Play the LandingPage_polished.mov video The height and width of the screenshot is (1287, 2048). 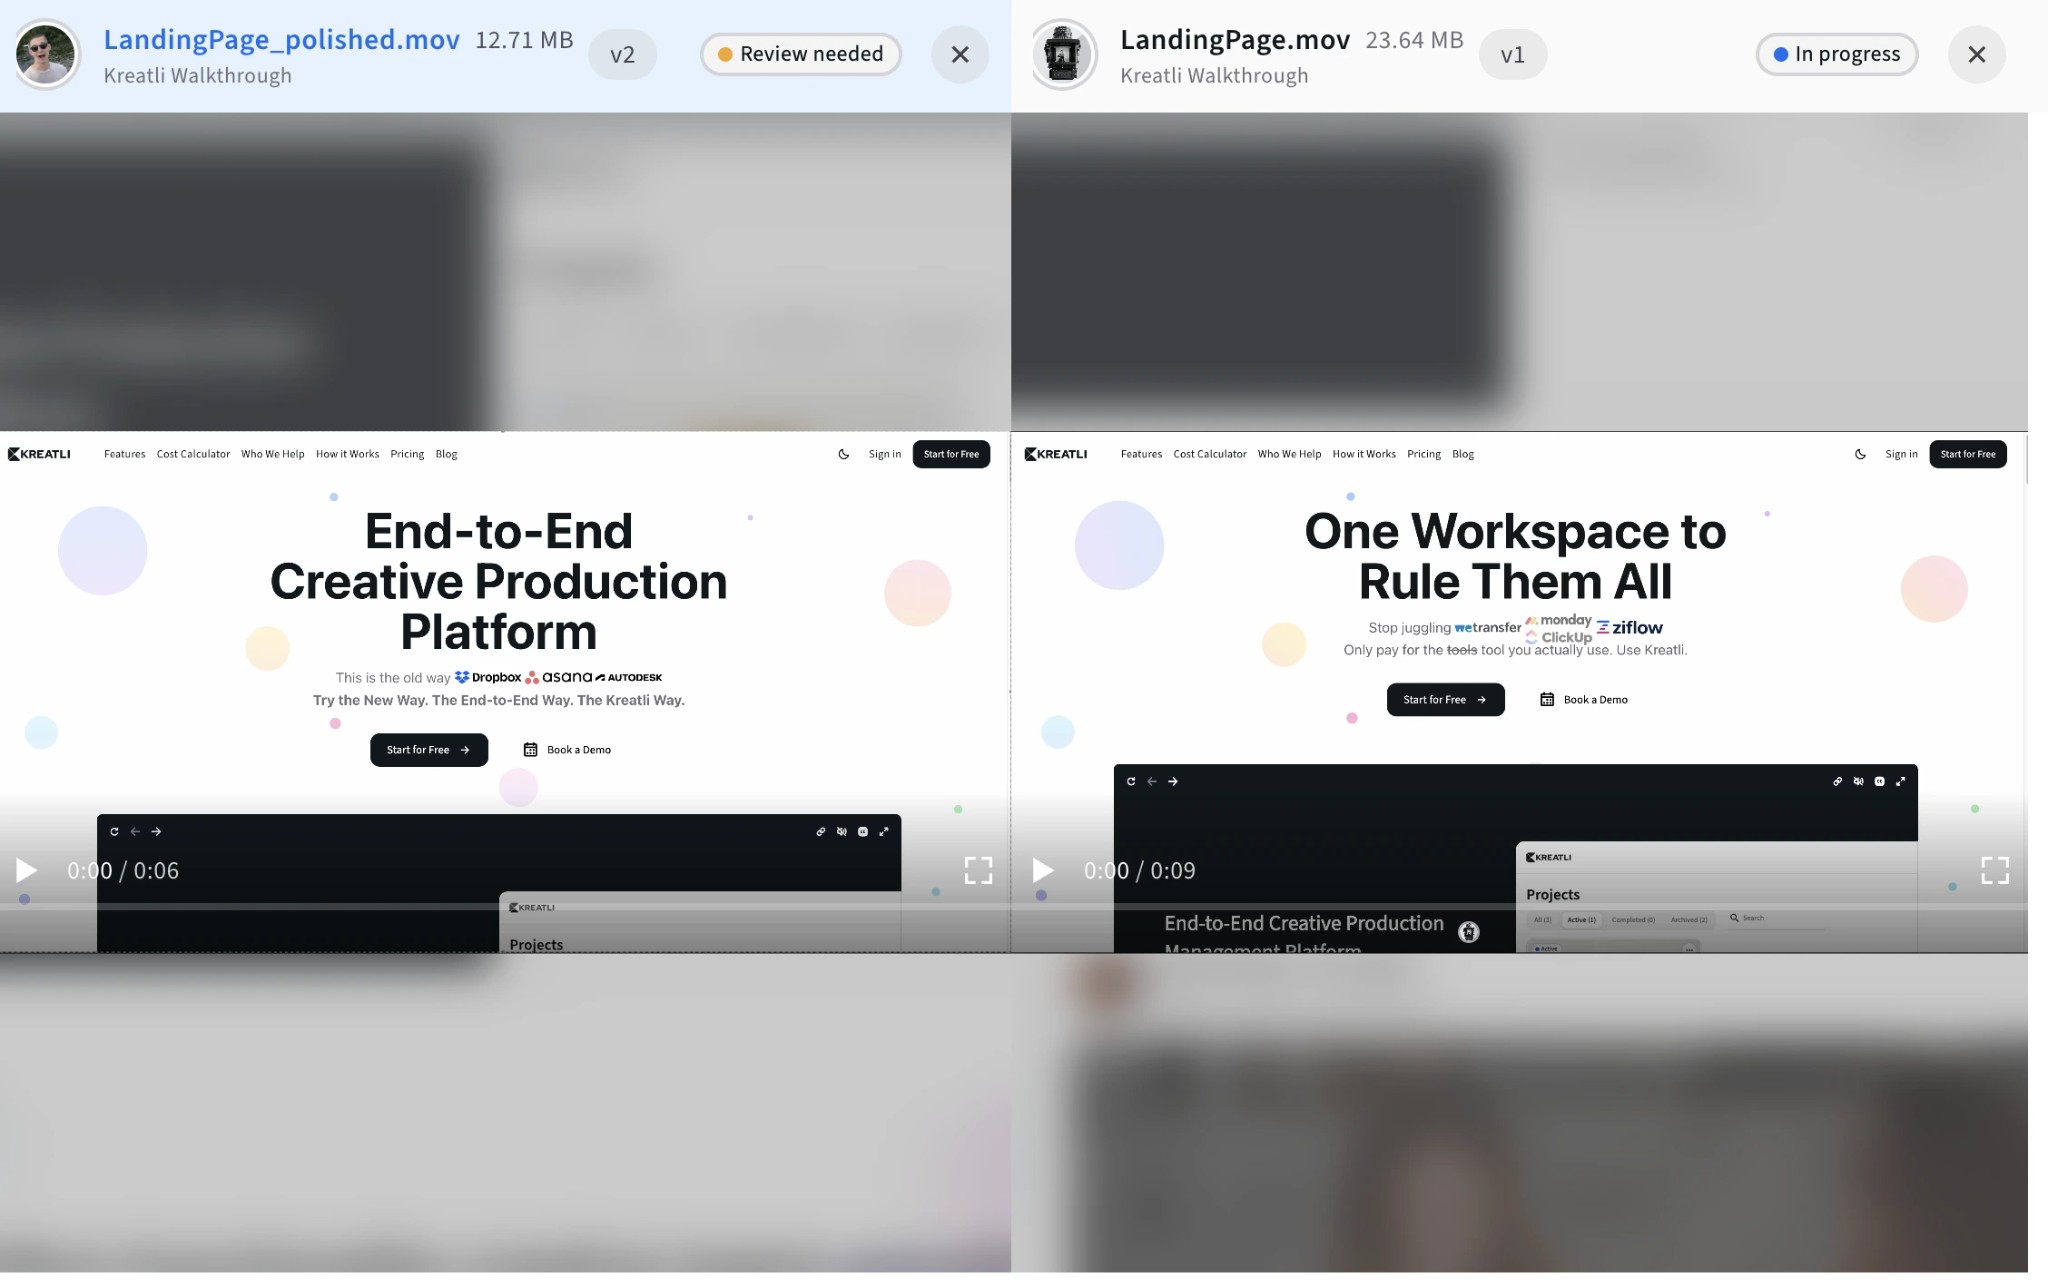point(25,870)
